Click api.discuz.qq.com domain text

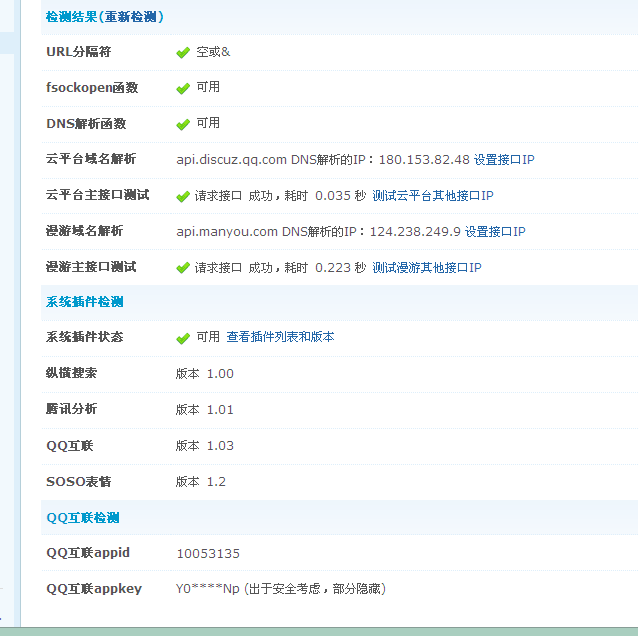click(232, 160)
